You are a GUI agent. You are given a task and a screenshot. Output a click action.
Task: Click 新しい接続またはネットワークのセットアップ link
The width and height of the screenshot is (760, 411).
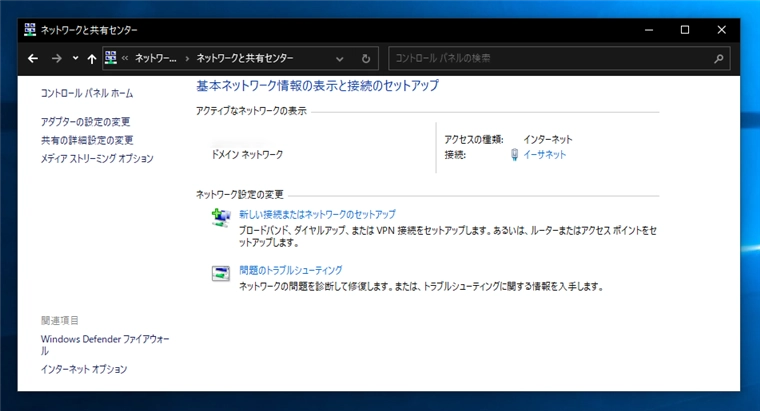tap(317, 214)
